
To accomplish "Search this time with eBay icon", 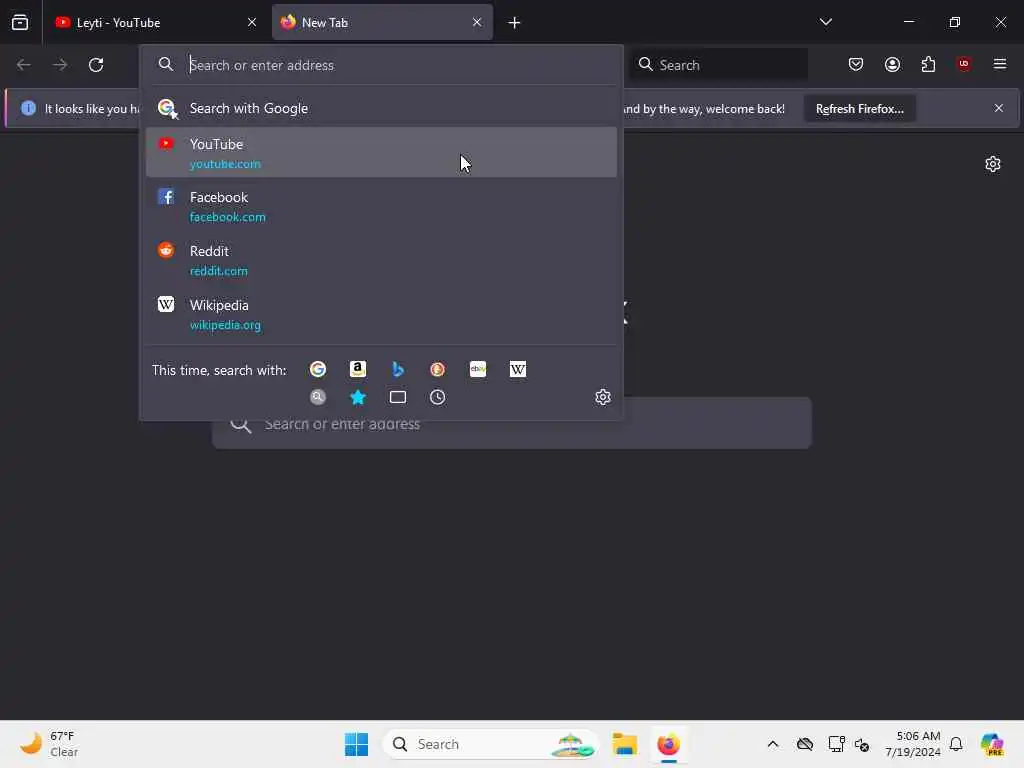I will click(478, 370).
